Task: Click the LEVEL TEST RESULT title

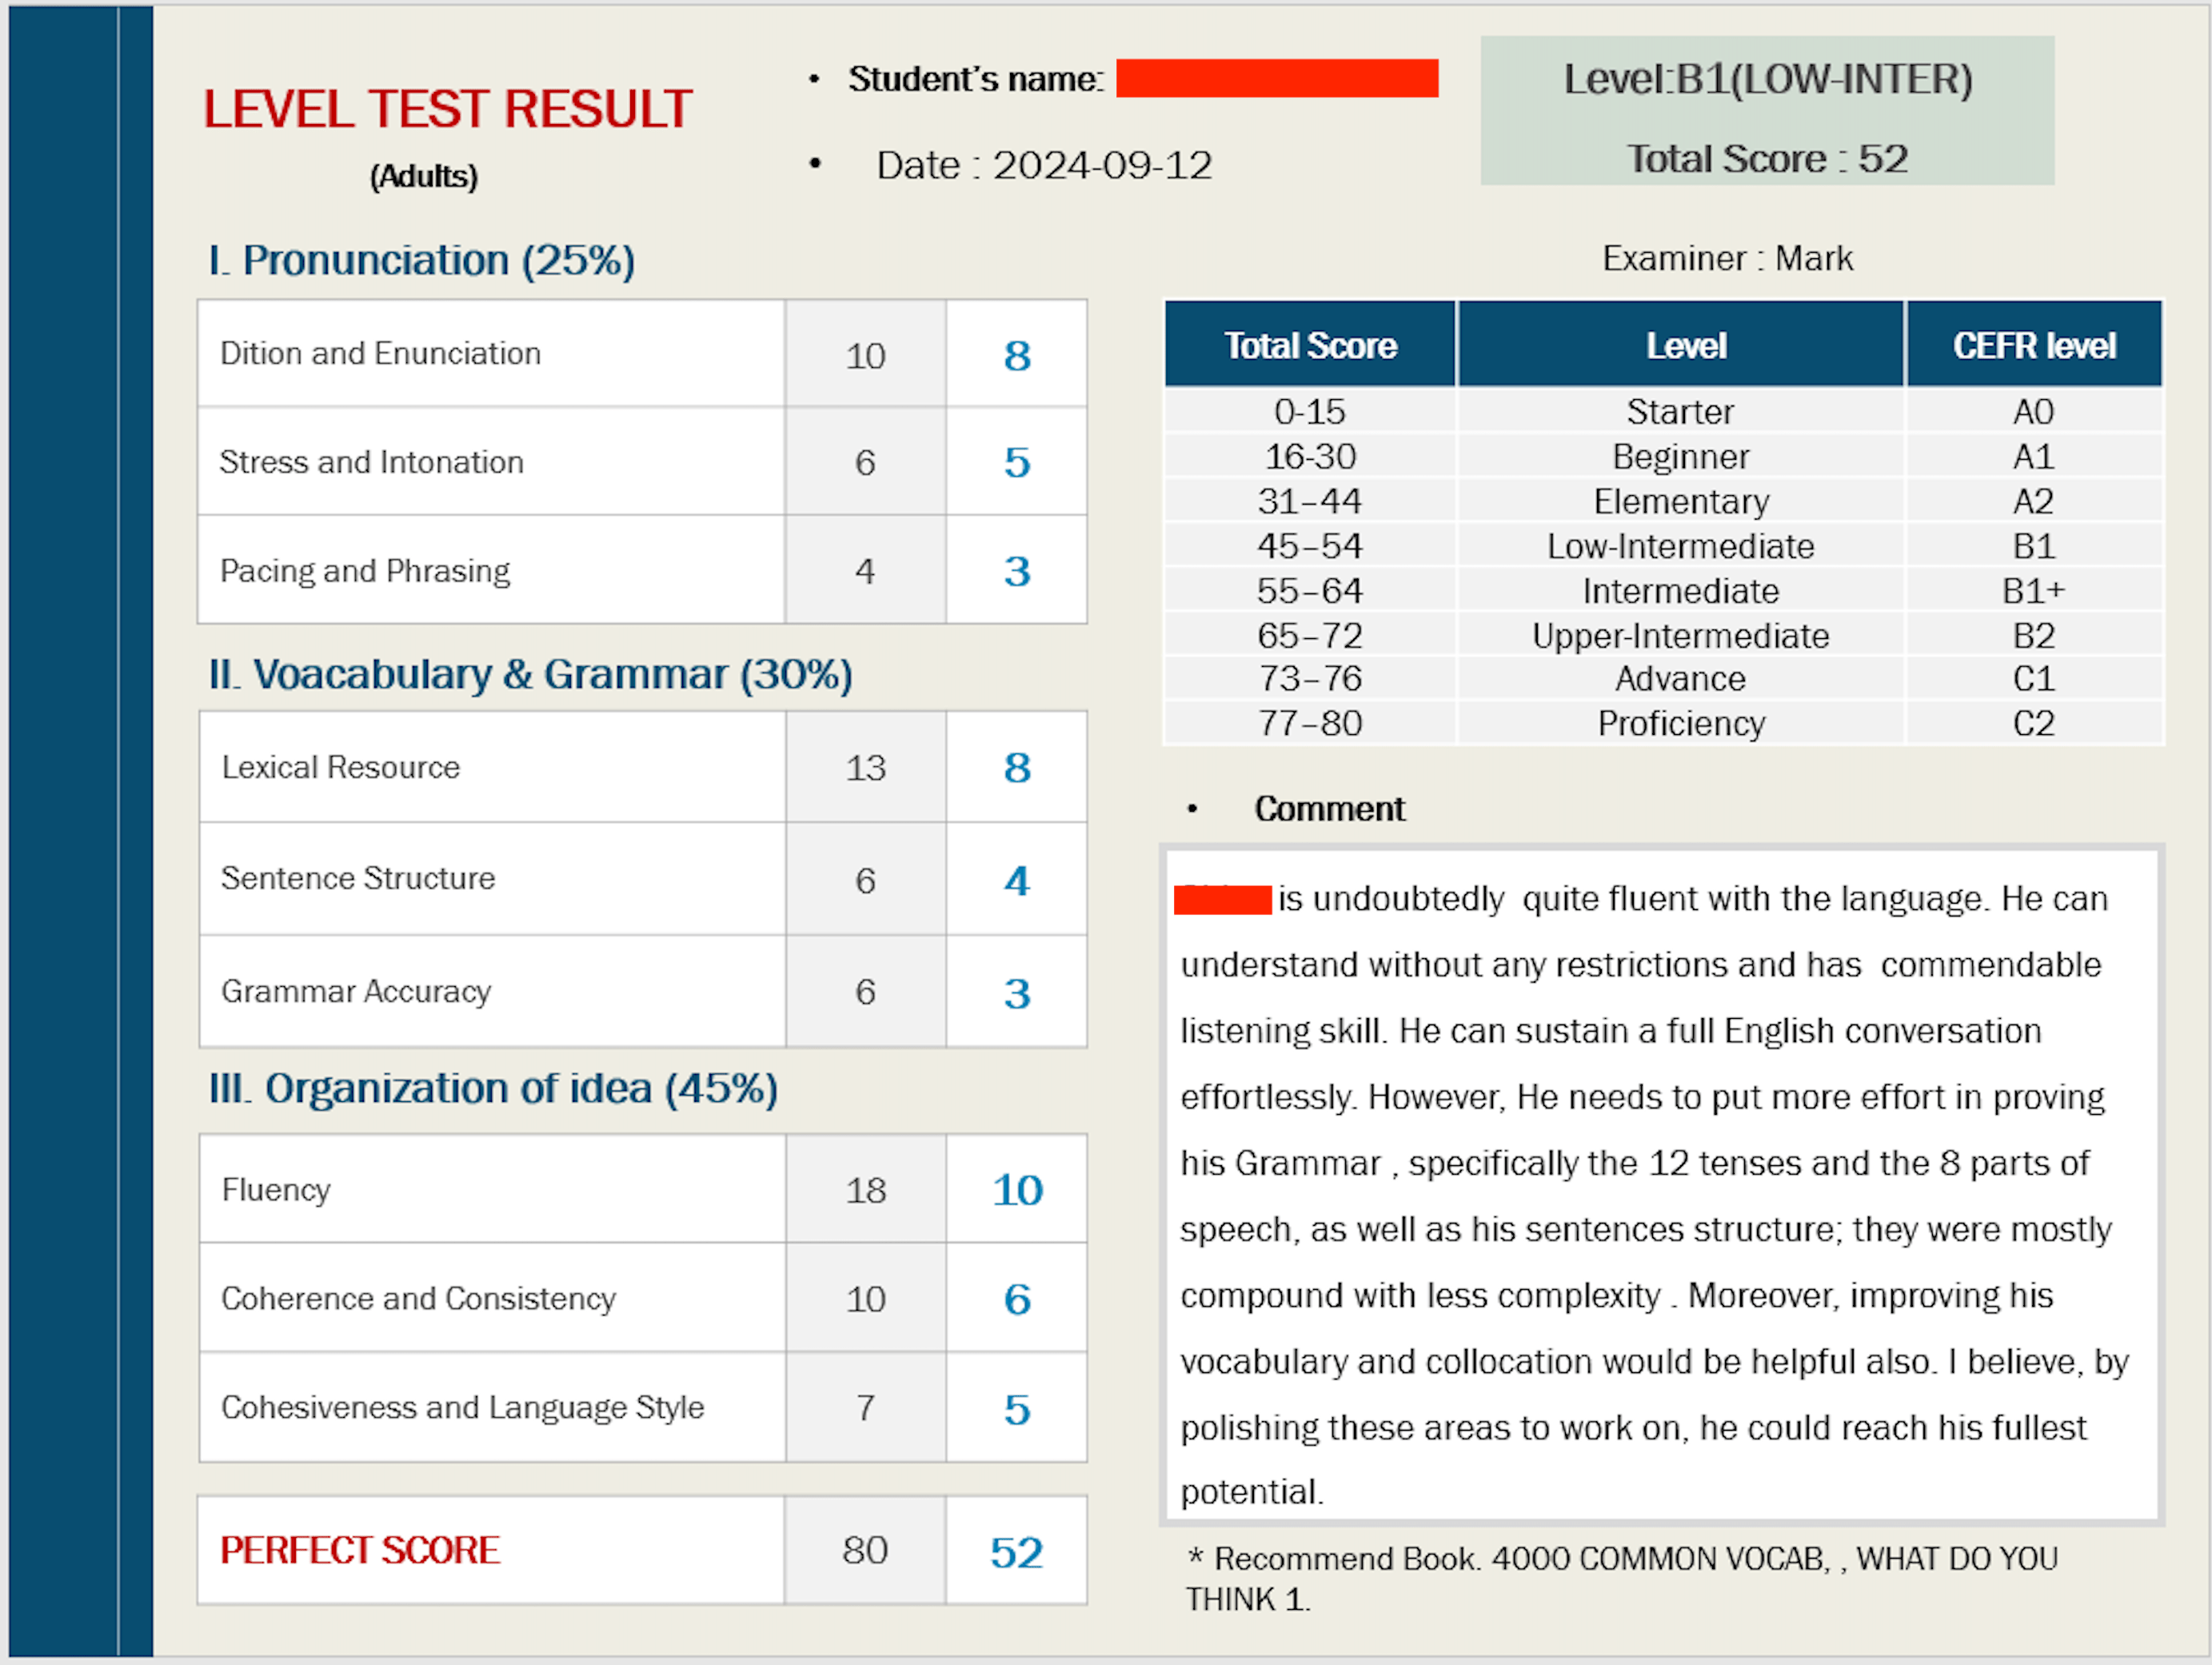Action: tap(447, 109)
